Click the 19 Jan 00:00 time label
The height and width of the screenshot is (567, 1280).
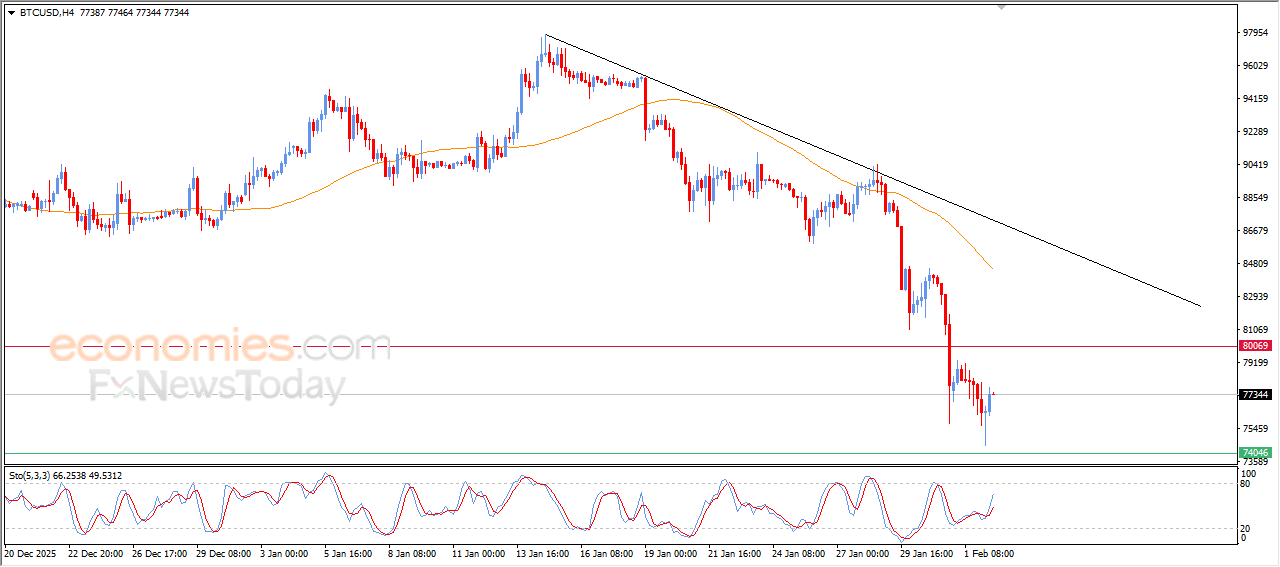[672, 553]
